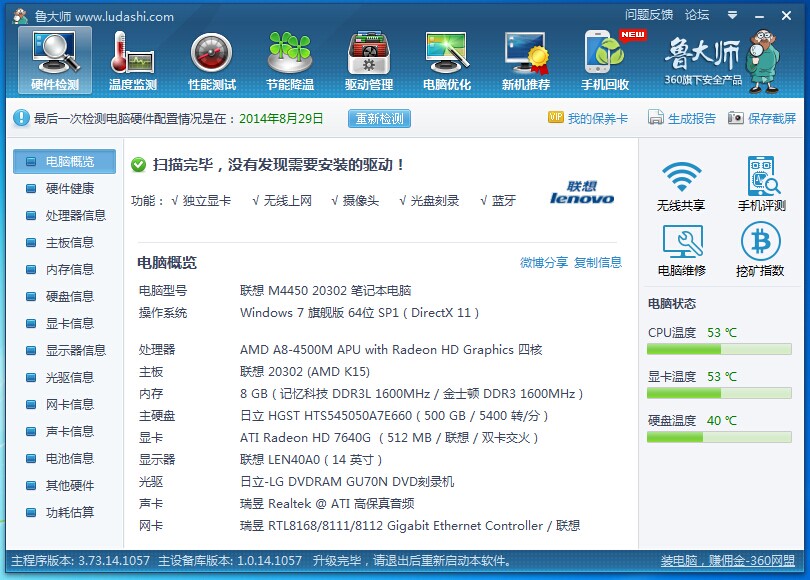Open 硬件检测 hardware detection toolbar icon
Viewport: 810px width, 580px height.
[x=55, y=60]
